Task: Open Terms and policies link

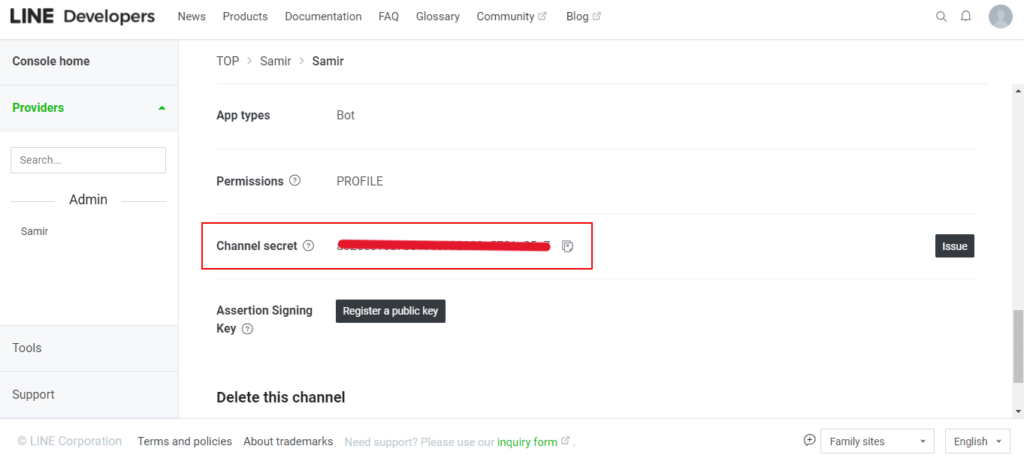Action: pyautogui.click(x=185, y=441)
